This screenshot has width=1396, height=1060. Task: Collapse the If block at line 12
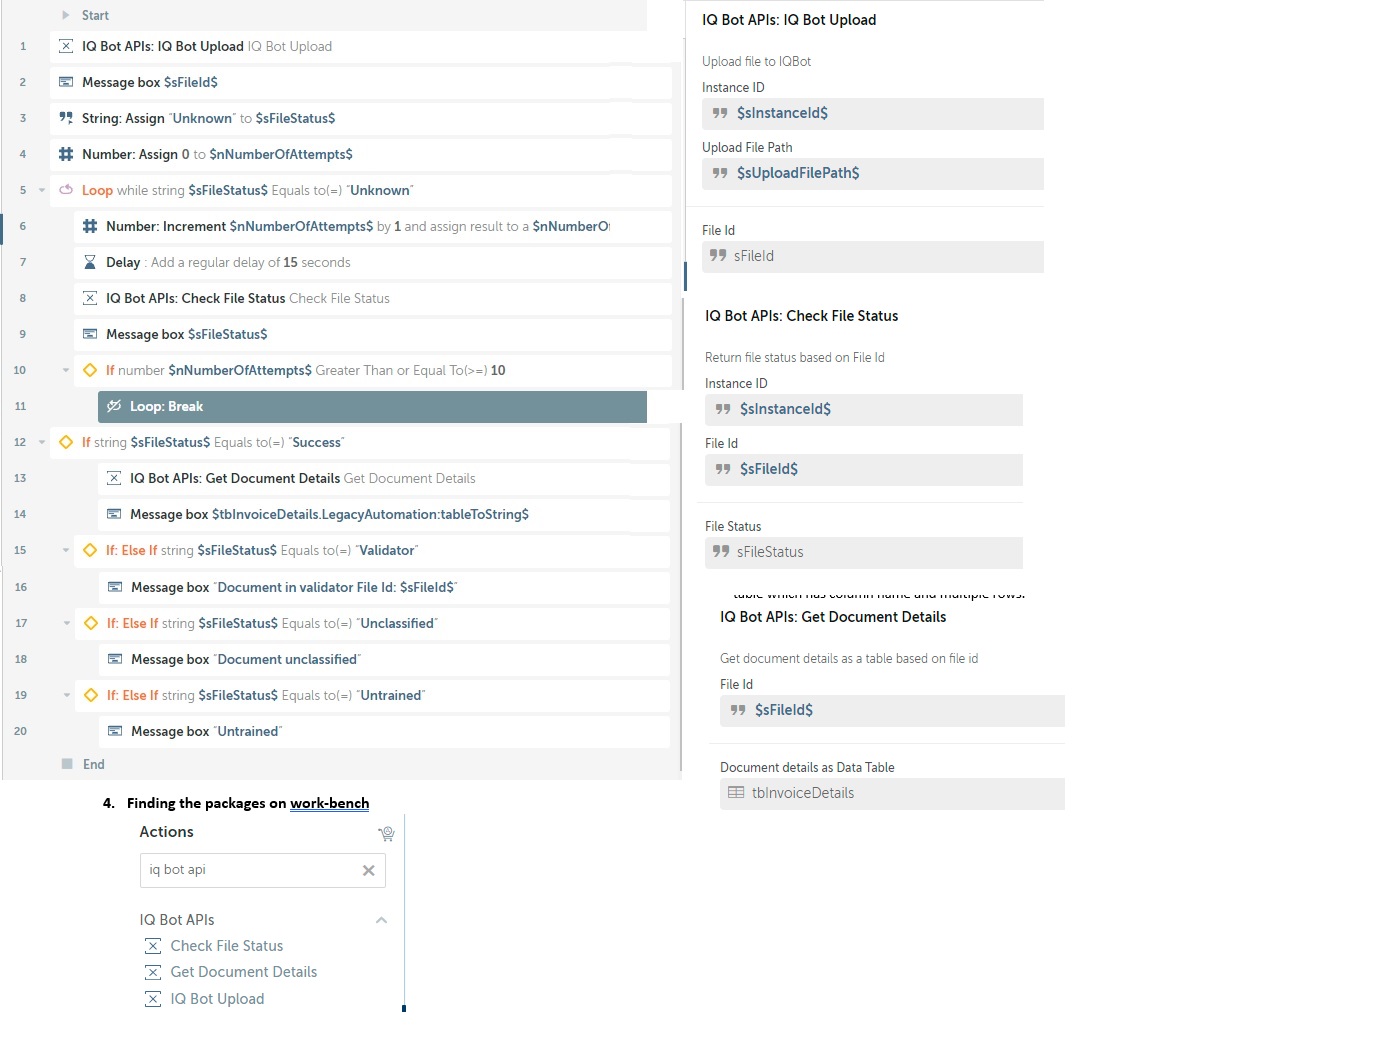coord(42,442)
